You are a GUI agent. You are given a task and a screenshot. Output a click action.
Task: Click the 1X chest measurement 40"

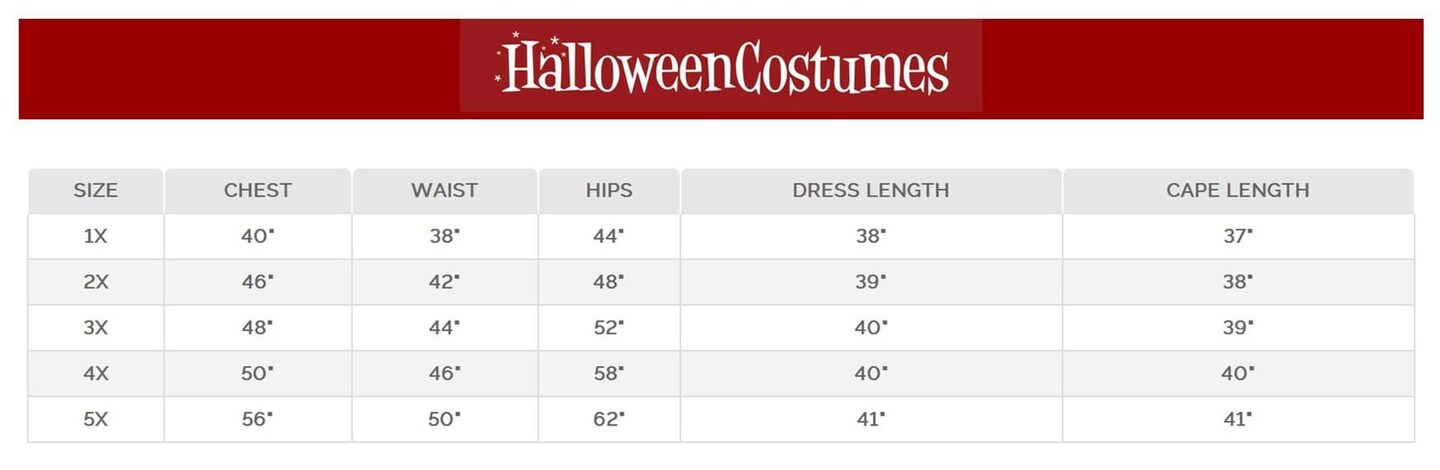tap(257, 237)
